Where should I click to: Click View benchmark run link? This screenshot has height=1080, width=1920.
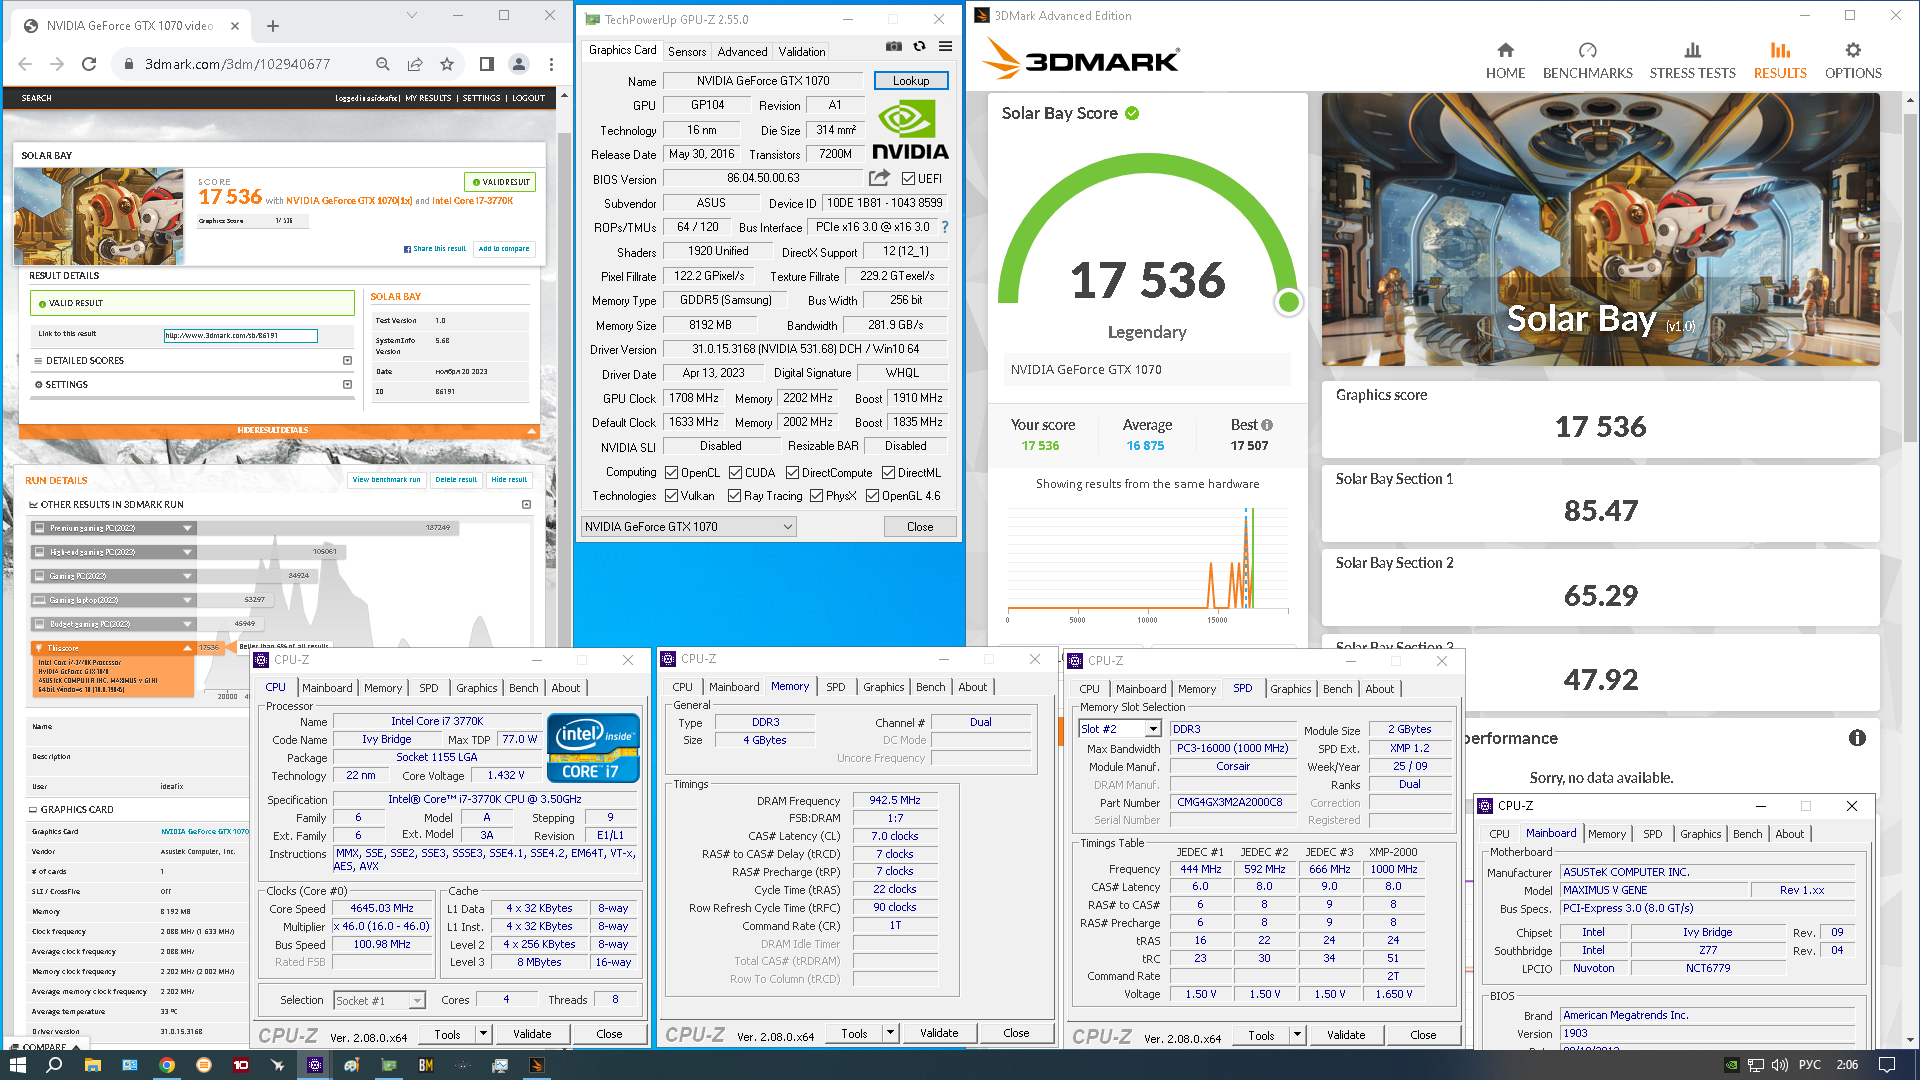[x=387, y=480]
